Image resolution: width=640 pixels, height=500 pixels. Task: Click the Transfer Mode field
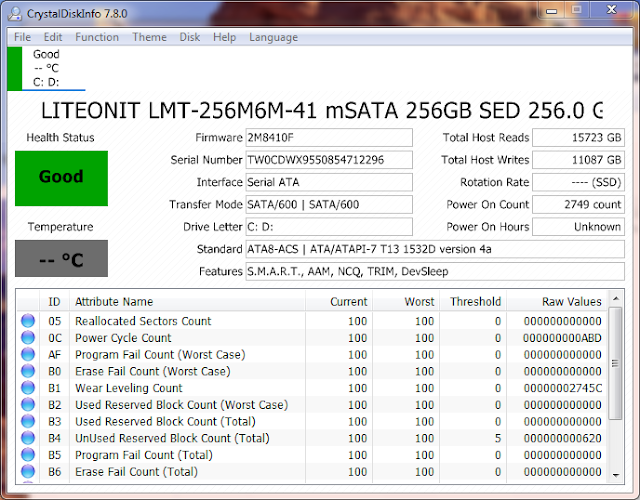(329, 204)
